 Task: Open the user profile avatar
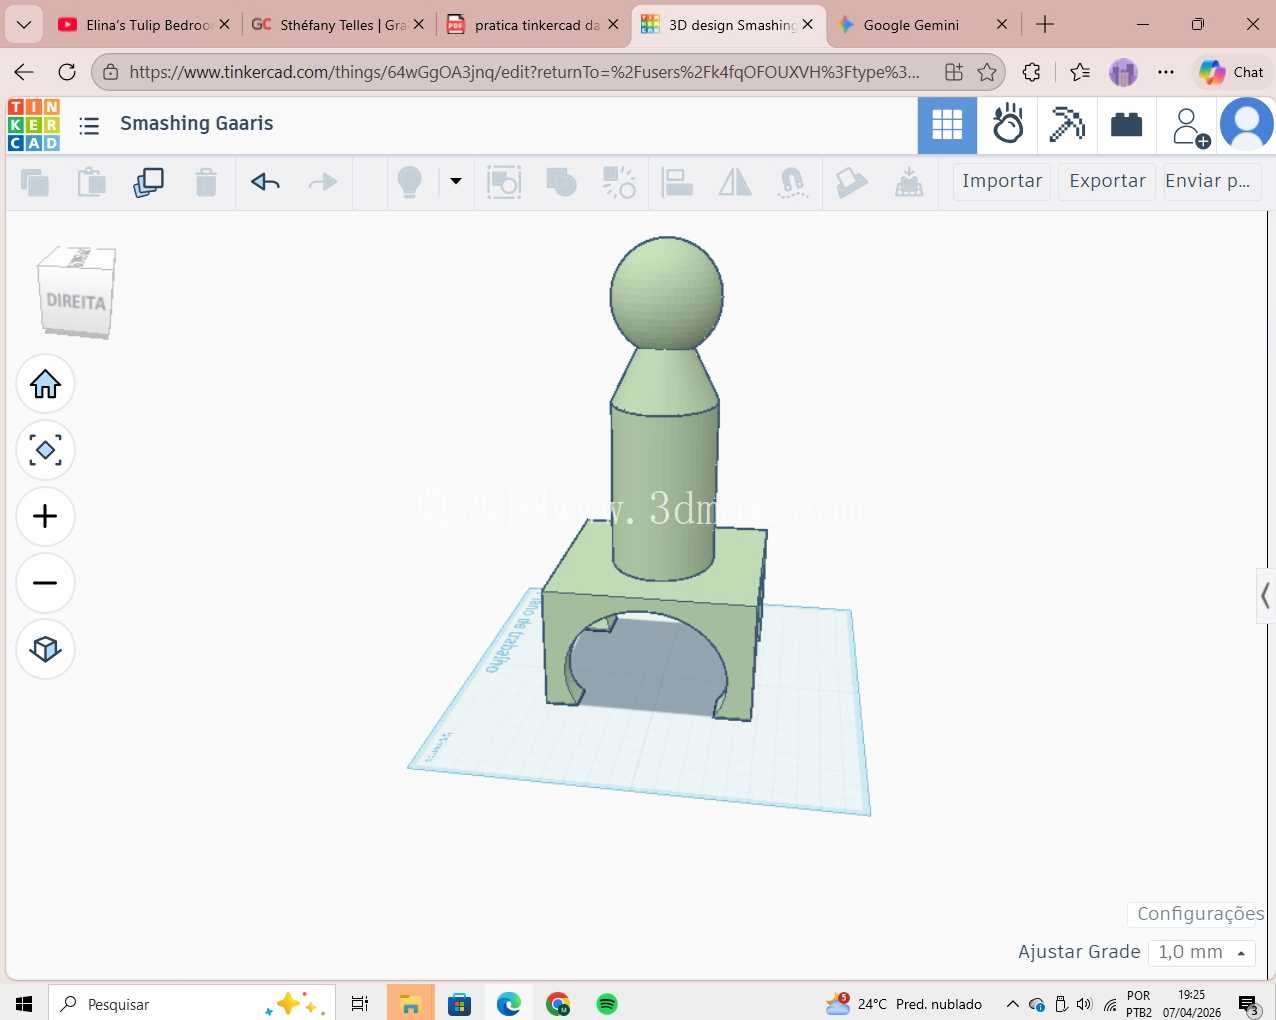coord(1247,125)
